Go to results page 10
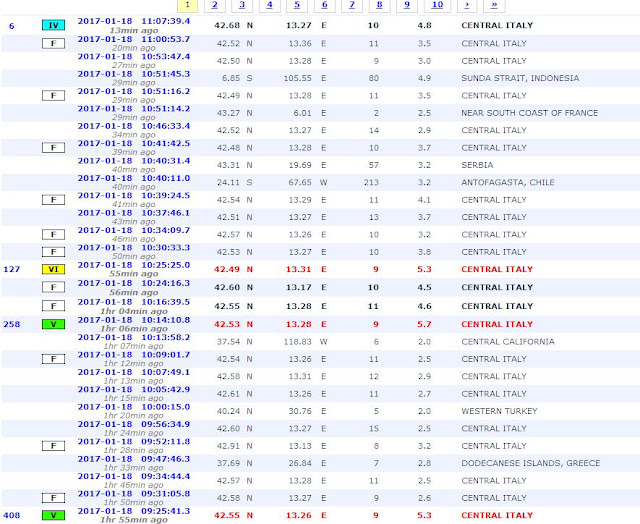The width and height of the screenshot is (640, 524). tap(437, 5)
